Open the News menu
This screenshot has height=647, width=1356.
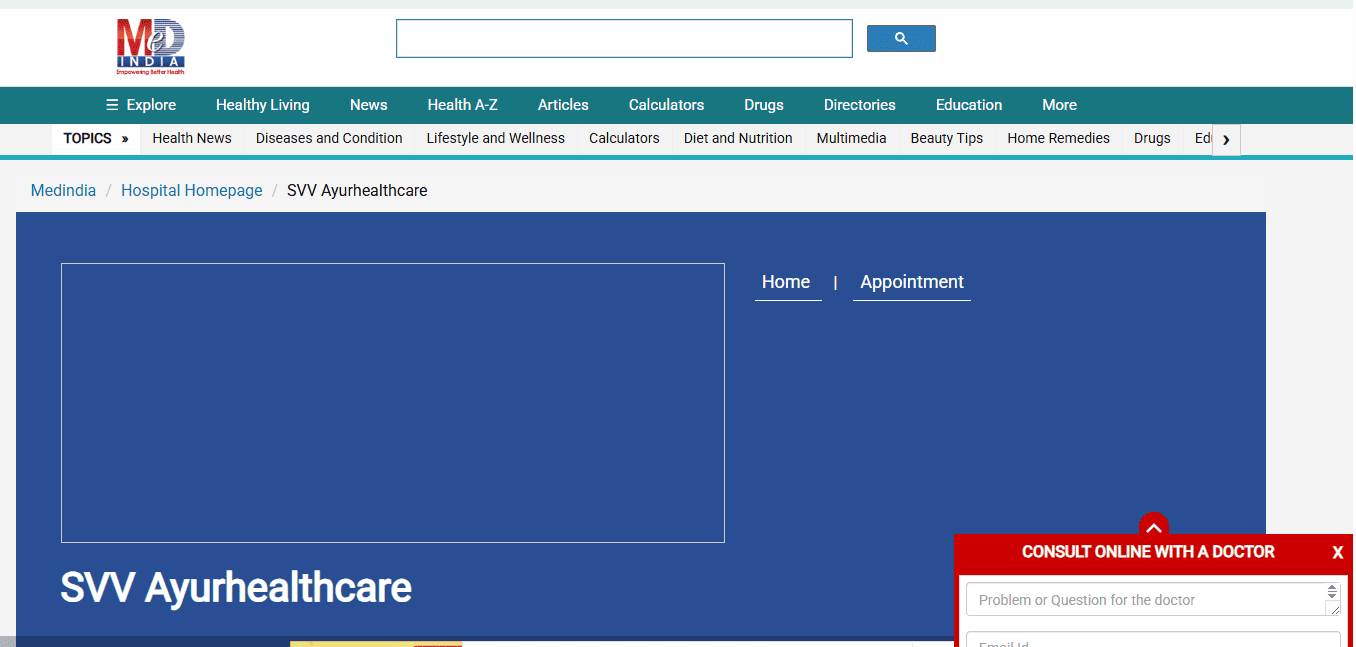[369, 105]
